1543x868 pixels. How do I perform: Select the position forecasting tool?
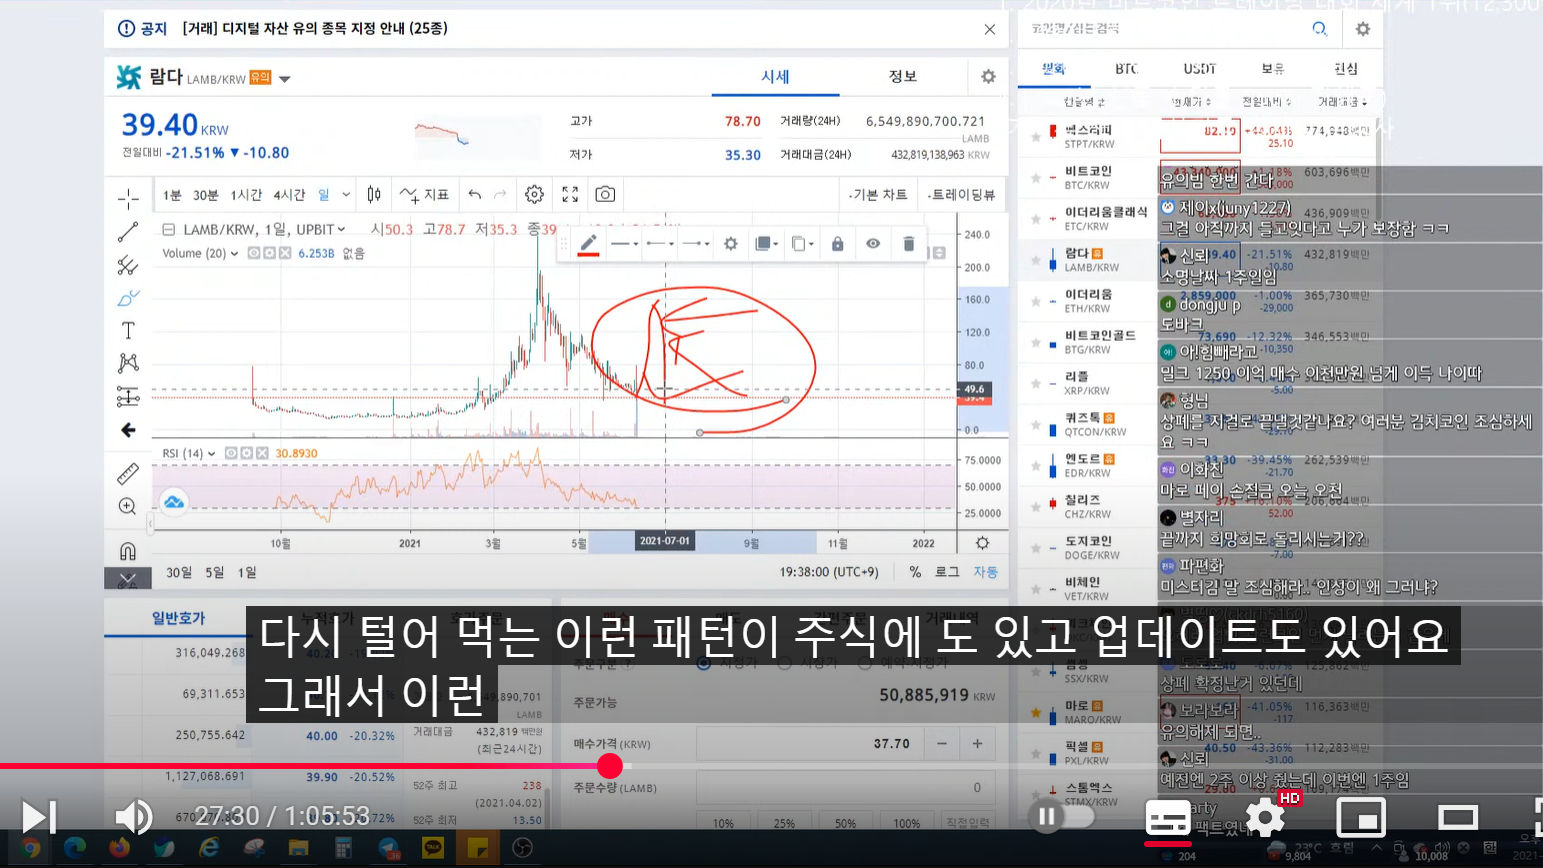point(128,397)
